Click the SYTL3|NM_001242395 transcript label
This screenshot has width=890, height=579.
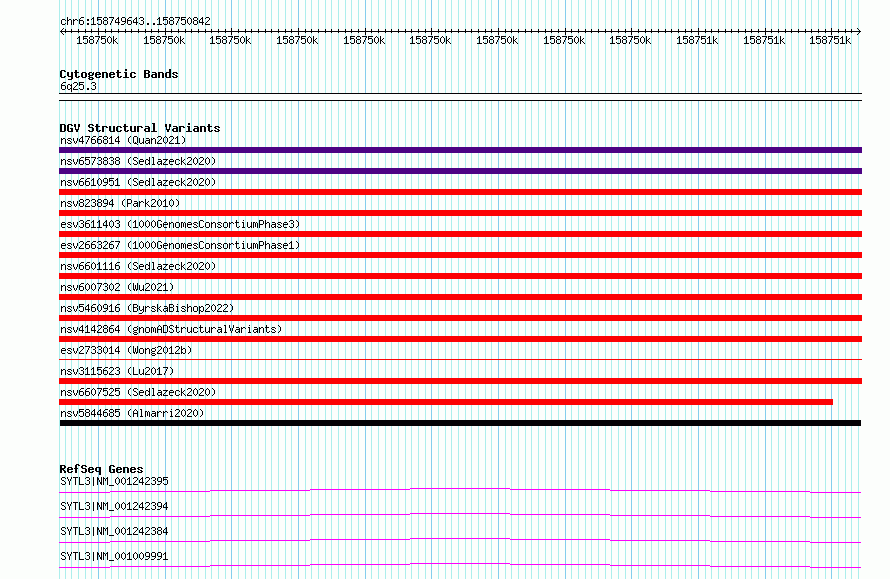[114, 481]
